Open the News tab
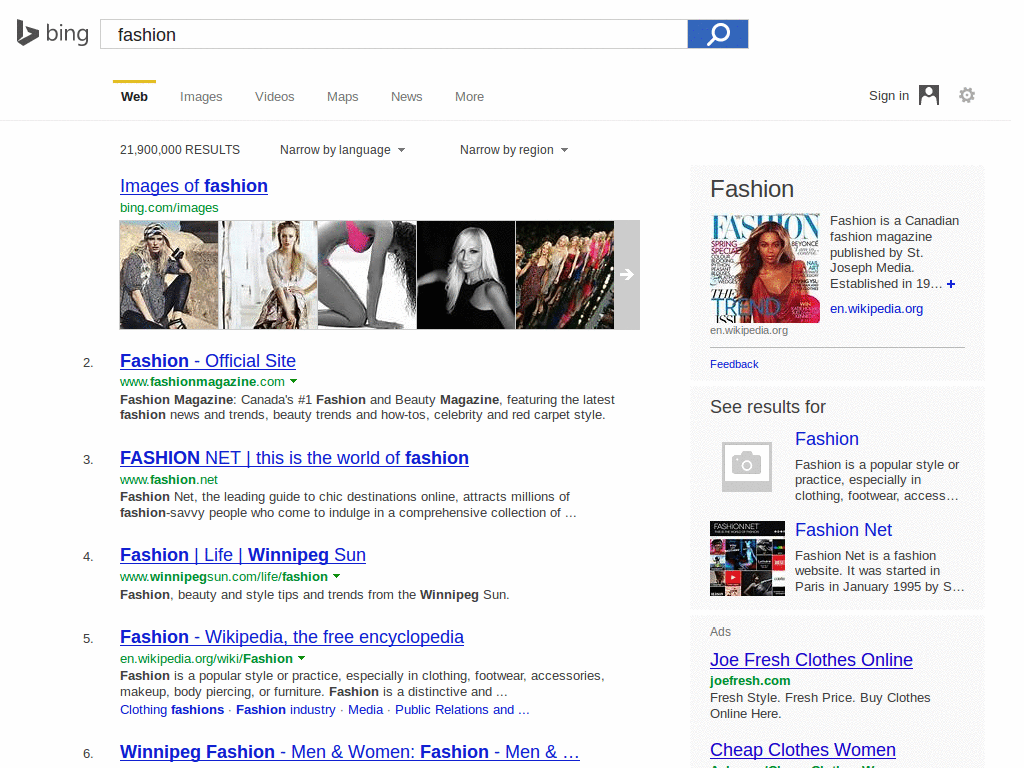1024x768 pixels. tap(406, 96)
